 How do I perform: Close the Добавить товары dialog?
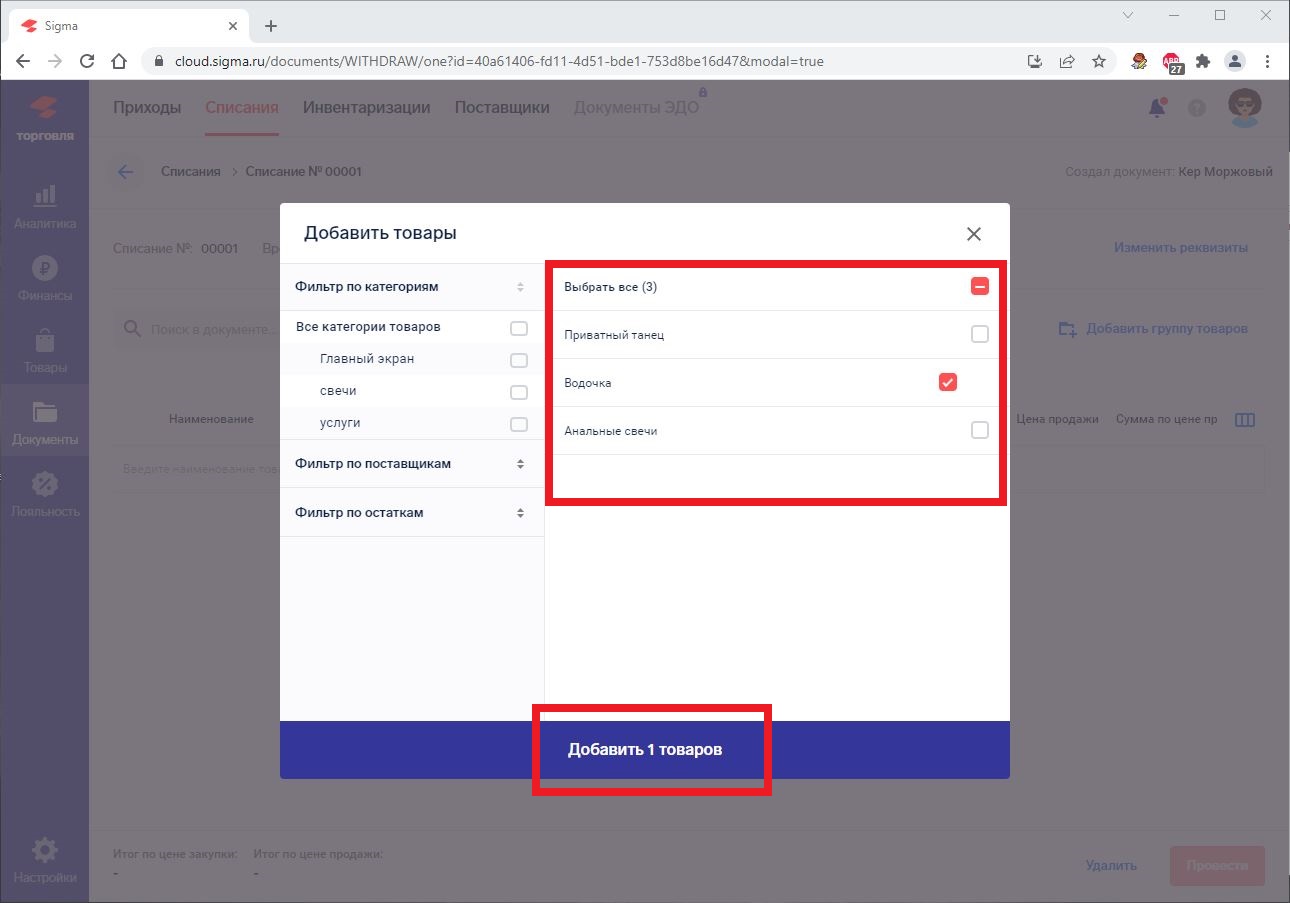973,234
